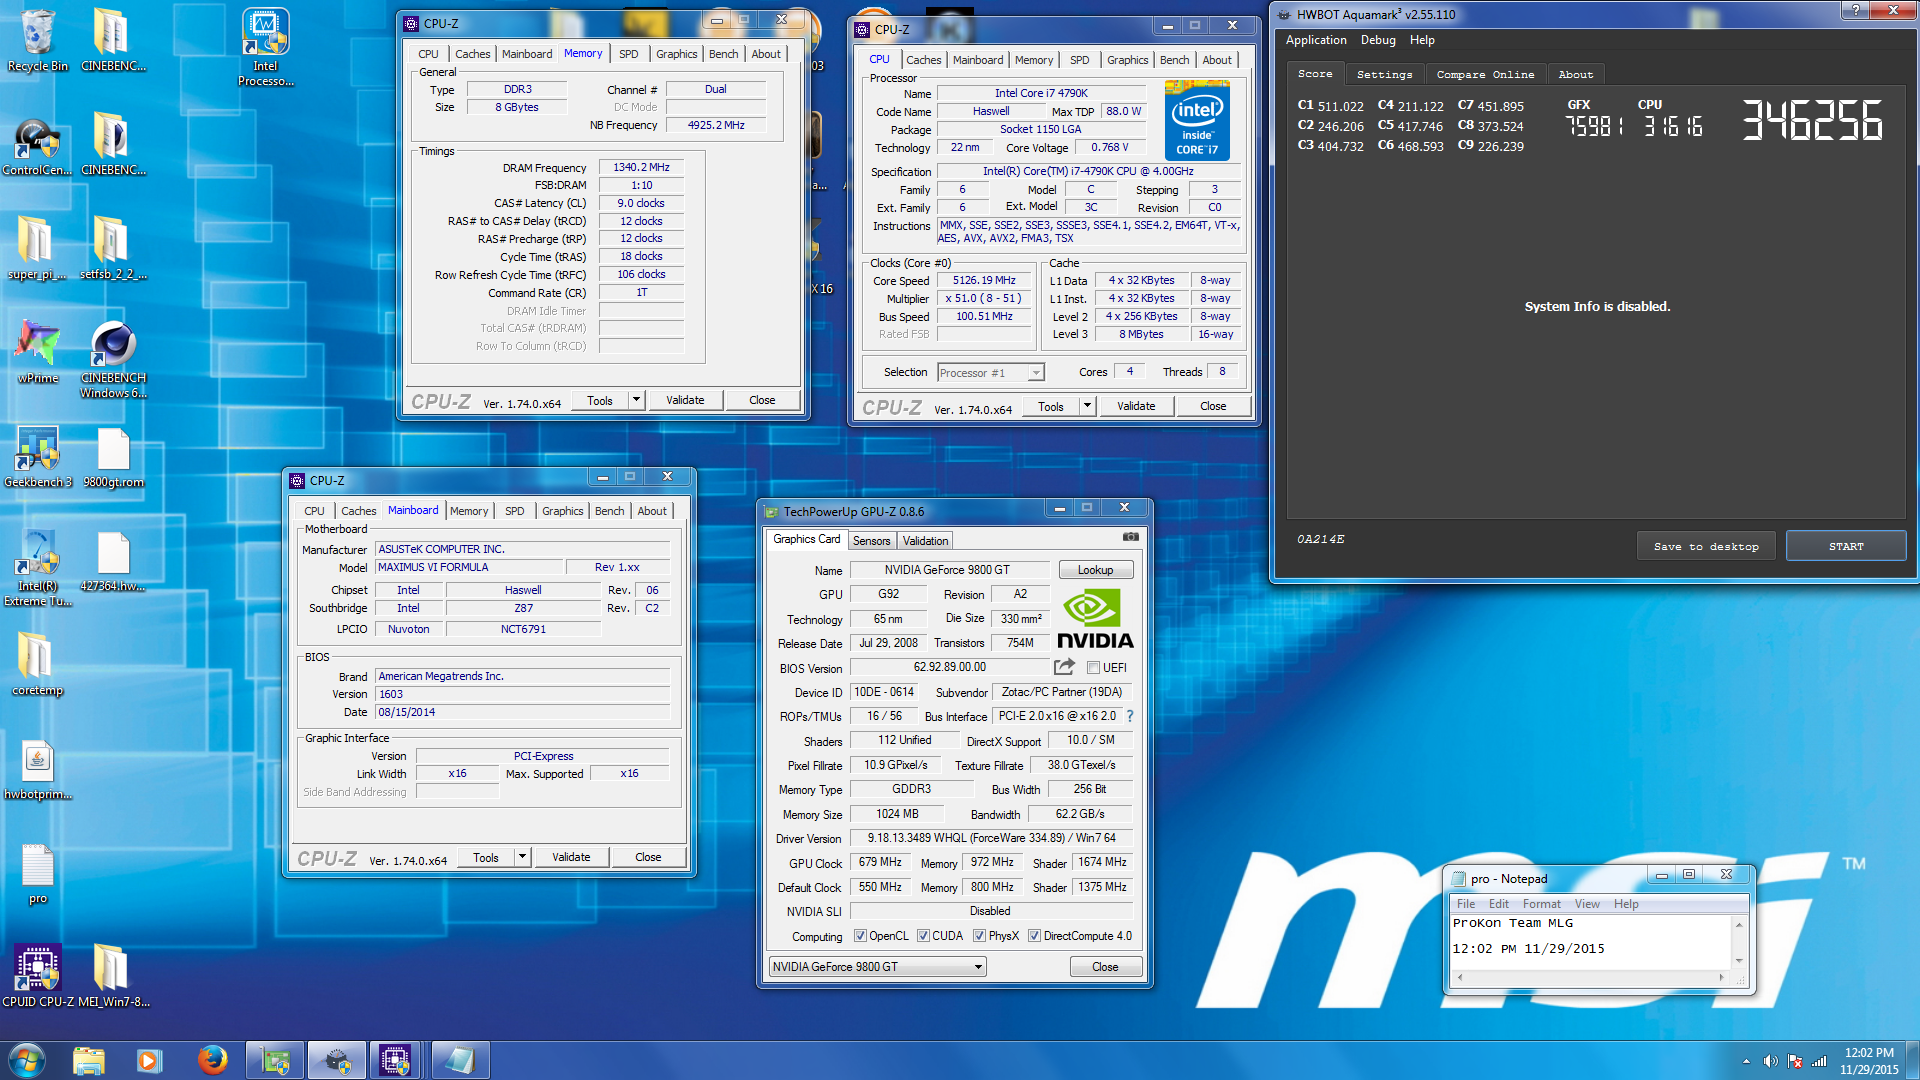Click the Notepad horizontal scrollbar
Screen dimensions: 1920x1080
tap(1590, 977)
